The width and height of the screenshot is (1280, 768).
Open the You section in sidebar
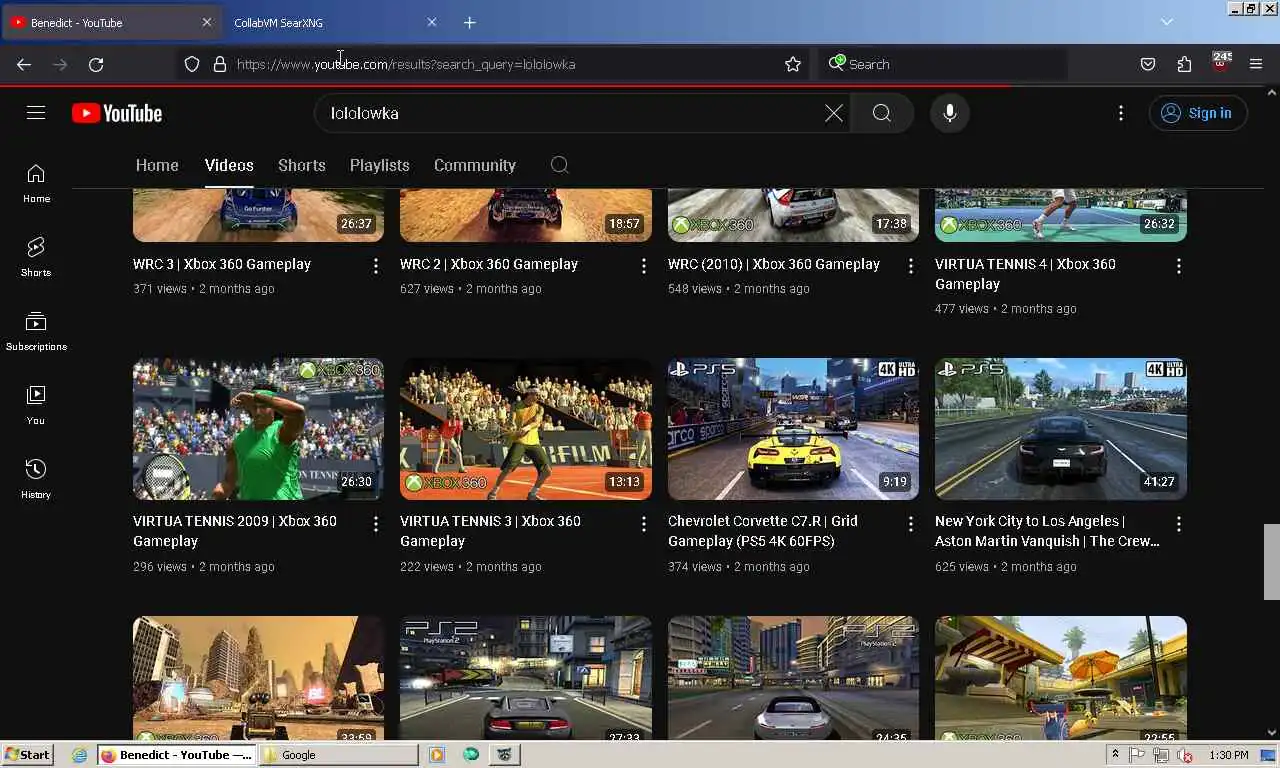coord(36,406)
